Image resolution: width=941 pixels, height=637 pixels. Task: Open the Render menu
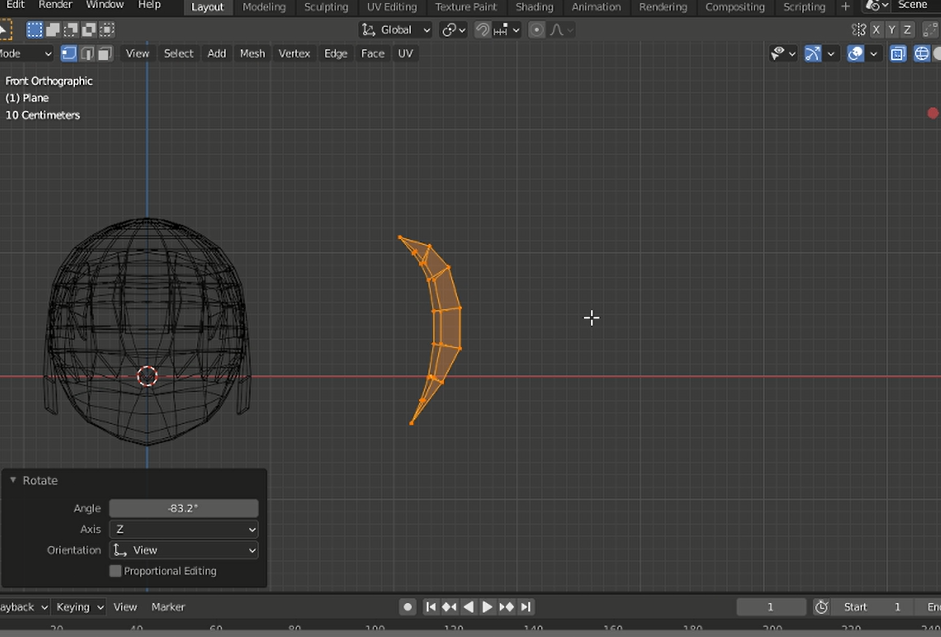point(55,5)
